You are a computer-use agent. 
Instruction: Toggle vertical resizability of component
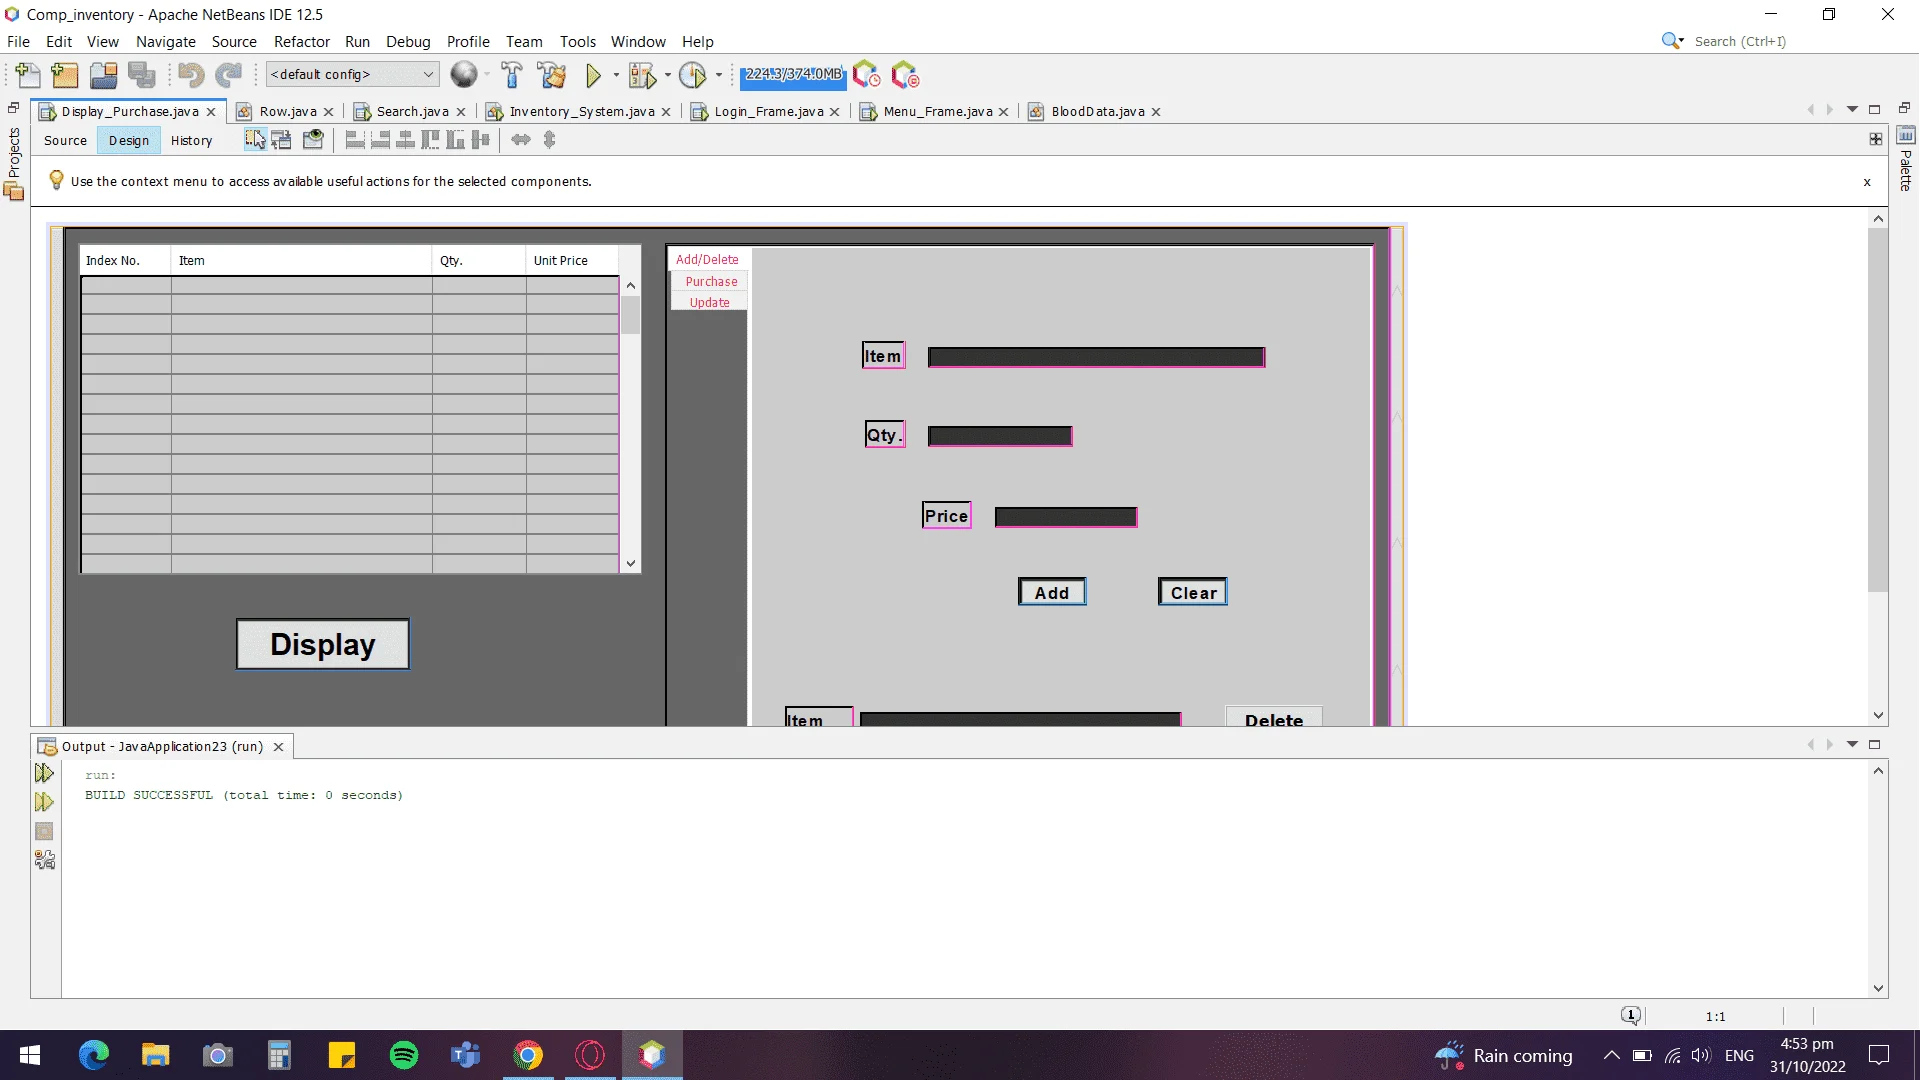[549, 140]
